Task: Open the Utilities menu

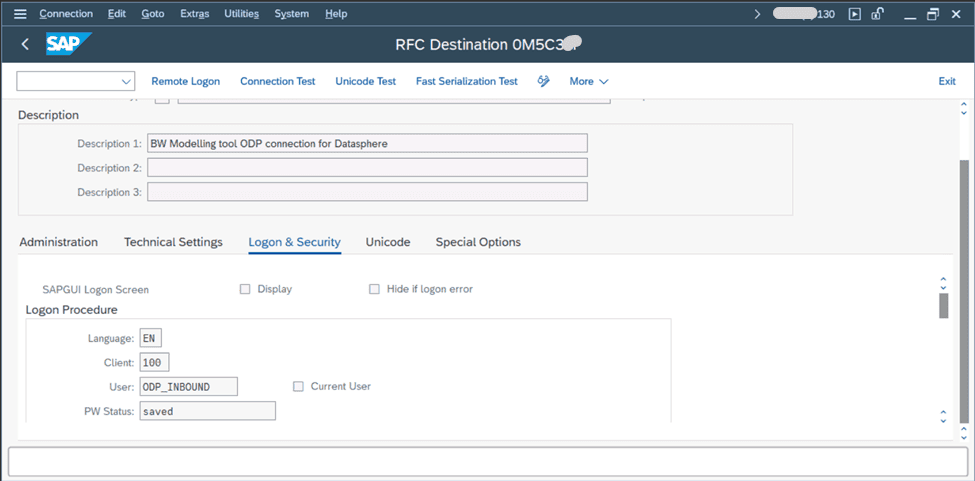Action: click(x=241, y=14)
